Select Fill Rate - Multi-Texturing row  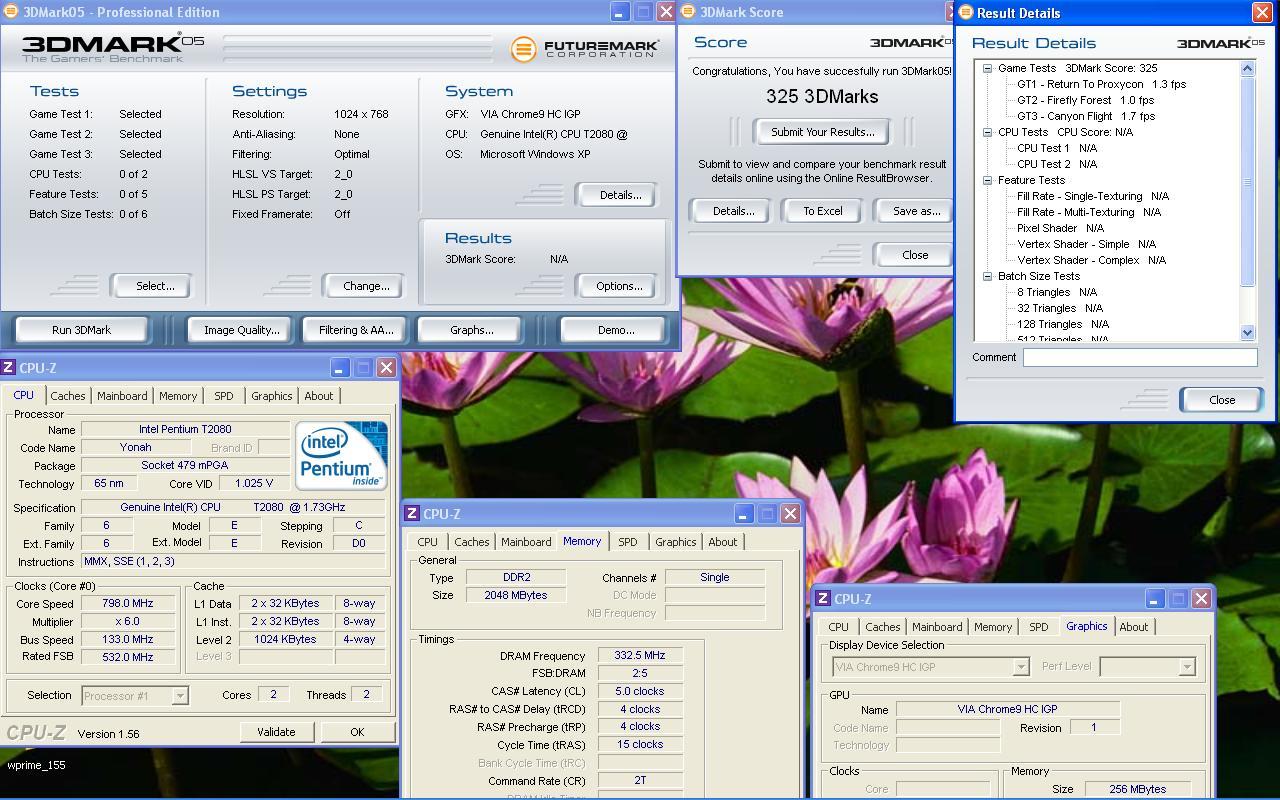point(1089,212)
